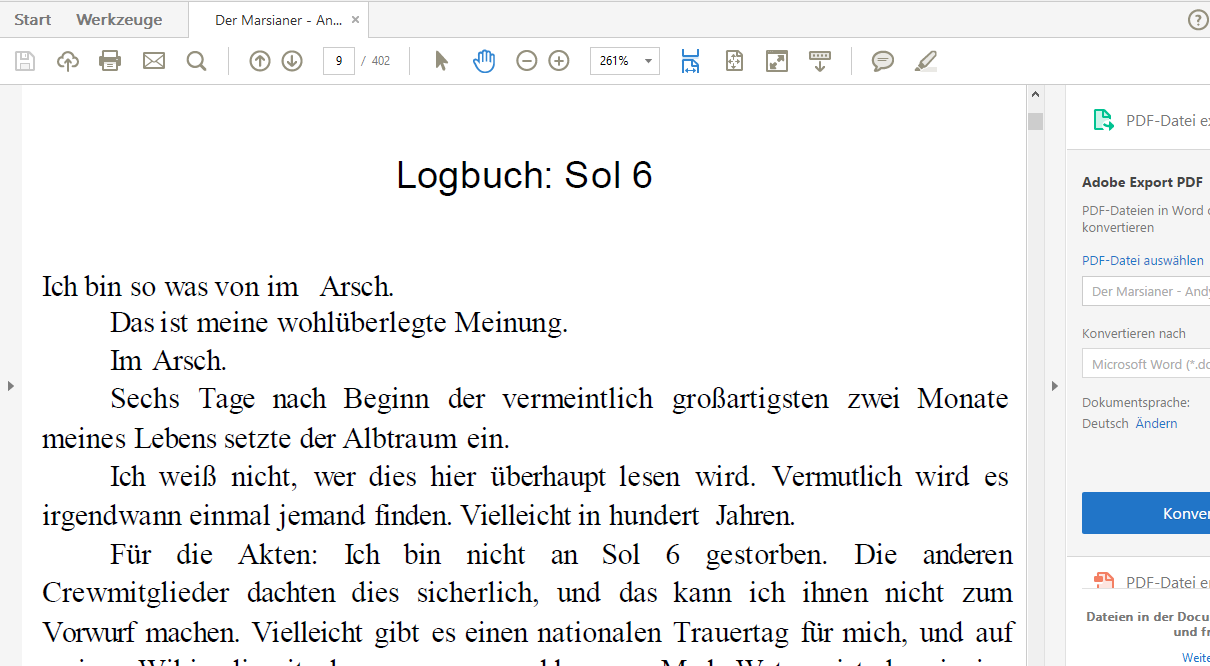Image resolution: width=1210 pixels, height=666 pixels.
Task: Open the Help question mark icon
Action: point(1197,19)
